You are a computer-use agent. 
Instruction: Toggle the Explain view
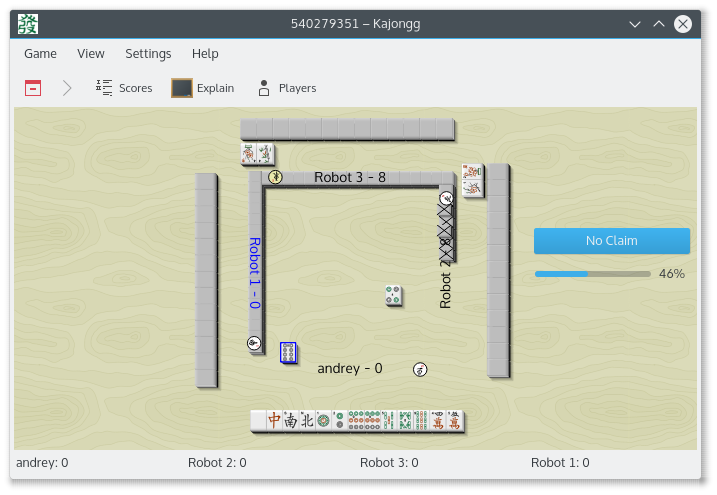[x=203, y=88]
